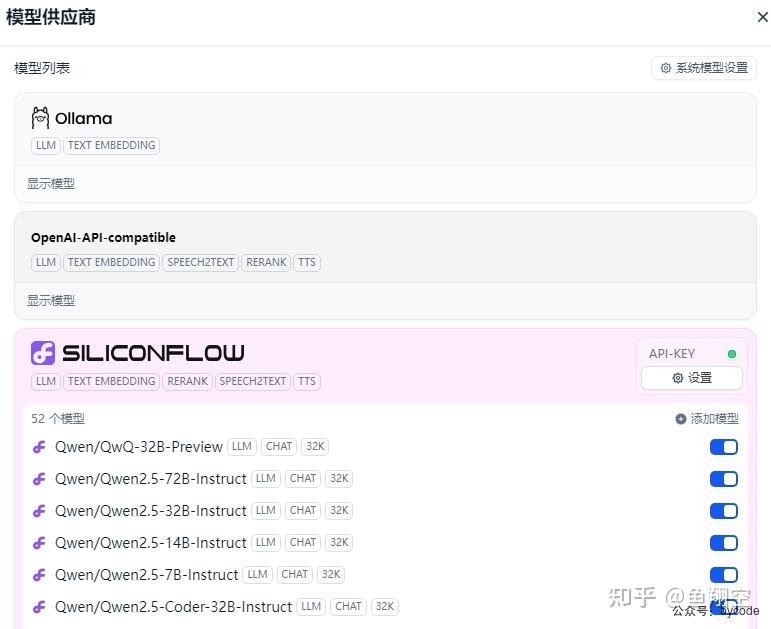Click the plus icon beside 添加模型
This screenshot has width=771, height=629.
pos(681,419)
